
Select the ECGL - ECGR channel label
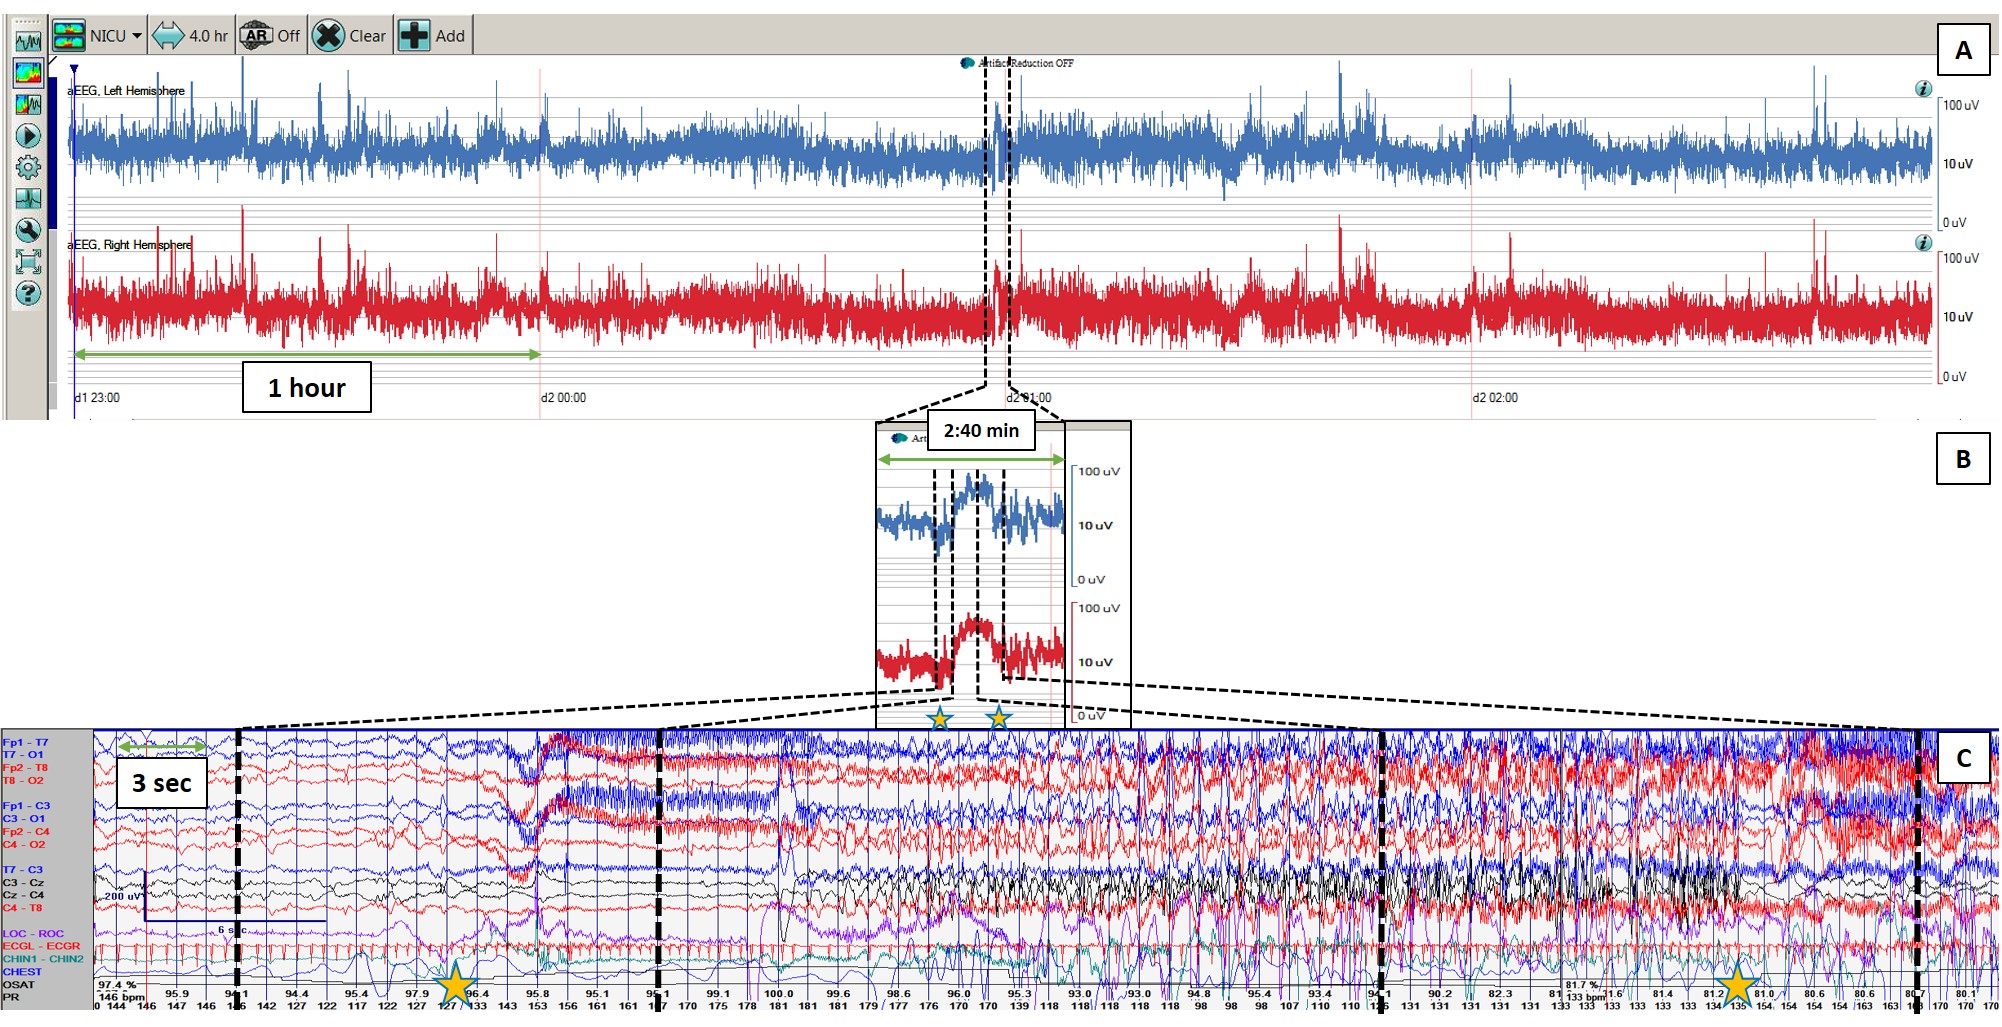tap(41, 946)
